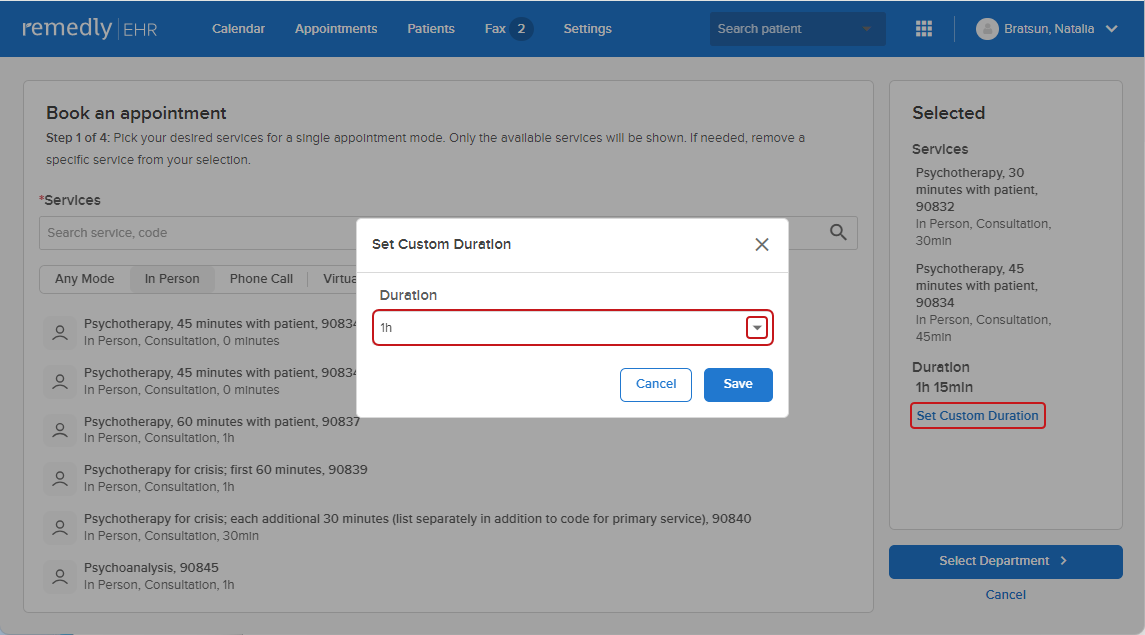
Task: Click the Select Department button
Action: (1005, 561)
